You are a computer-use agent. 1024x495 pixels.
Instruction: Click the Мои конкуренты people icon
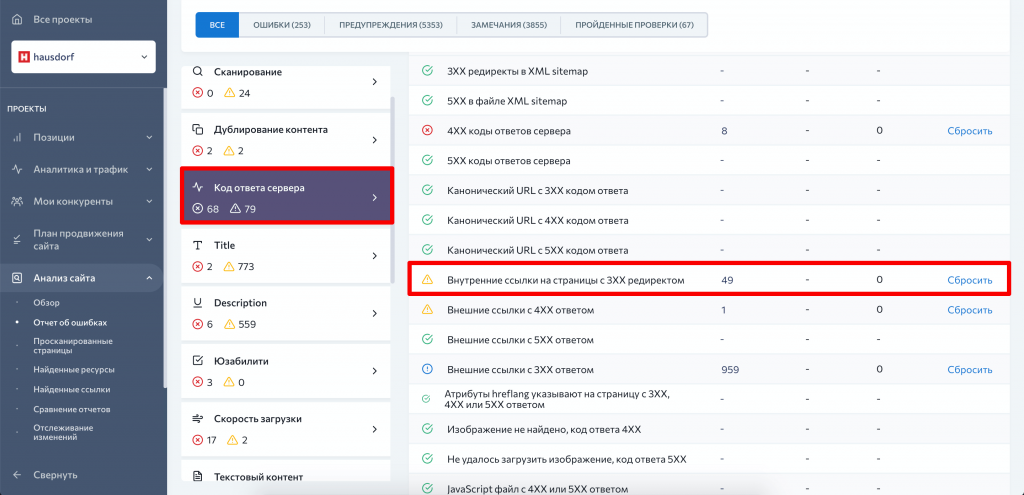coord(17,201)
